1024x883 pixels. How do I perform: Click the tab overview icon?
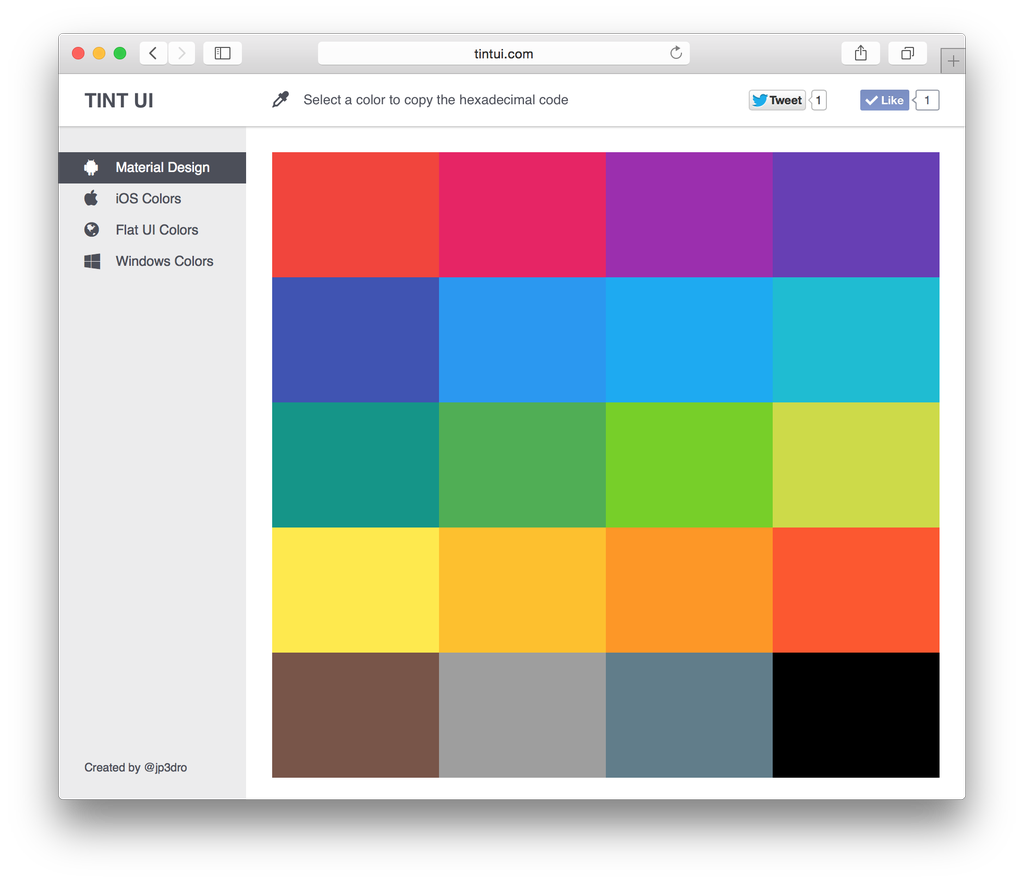tap(907, 52)
